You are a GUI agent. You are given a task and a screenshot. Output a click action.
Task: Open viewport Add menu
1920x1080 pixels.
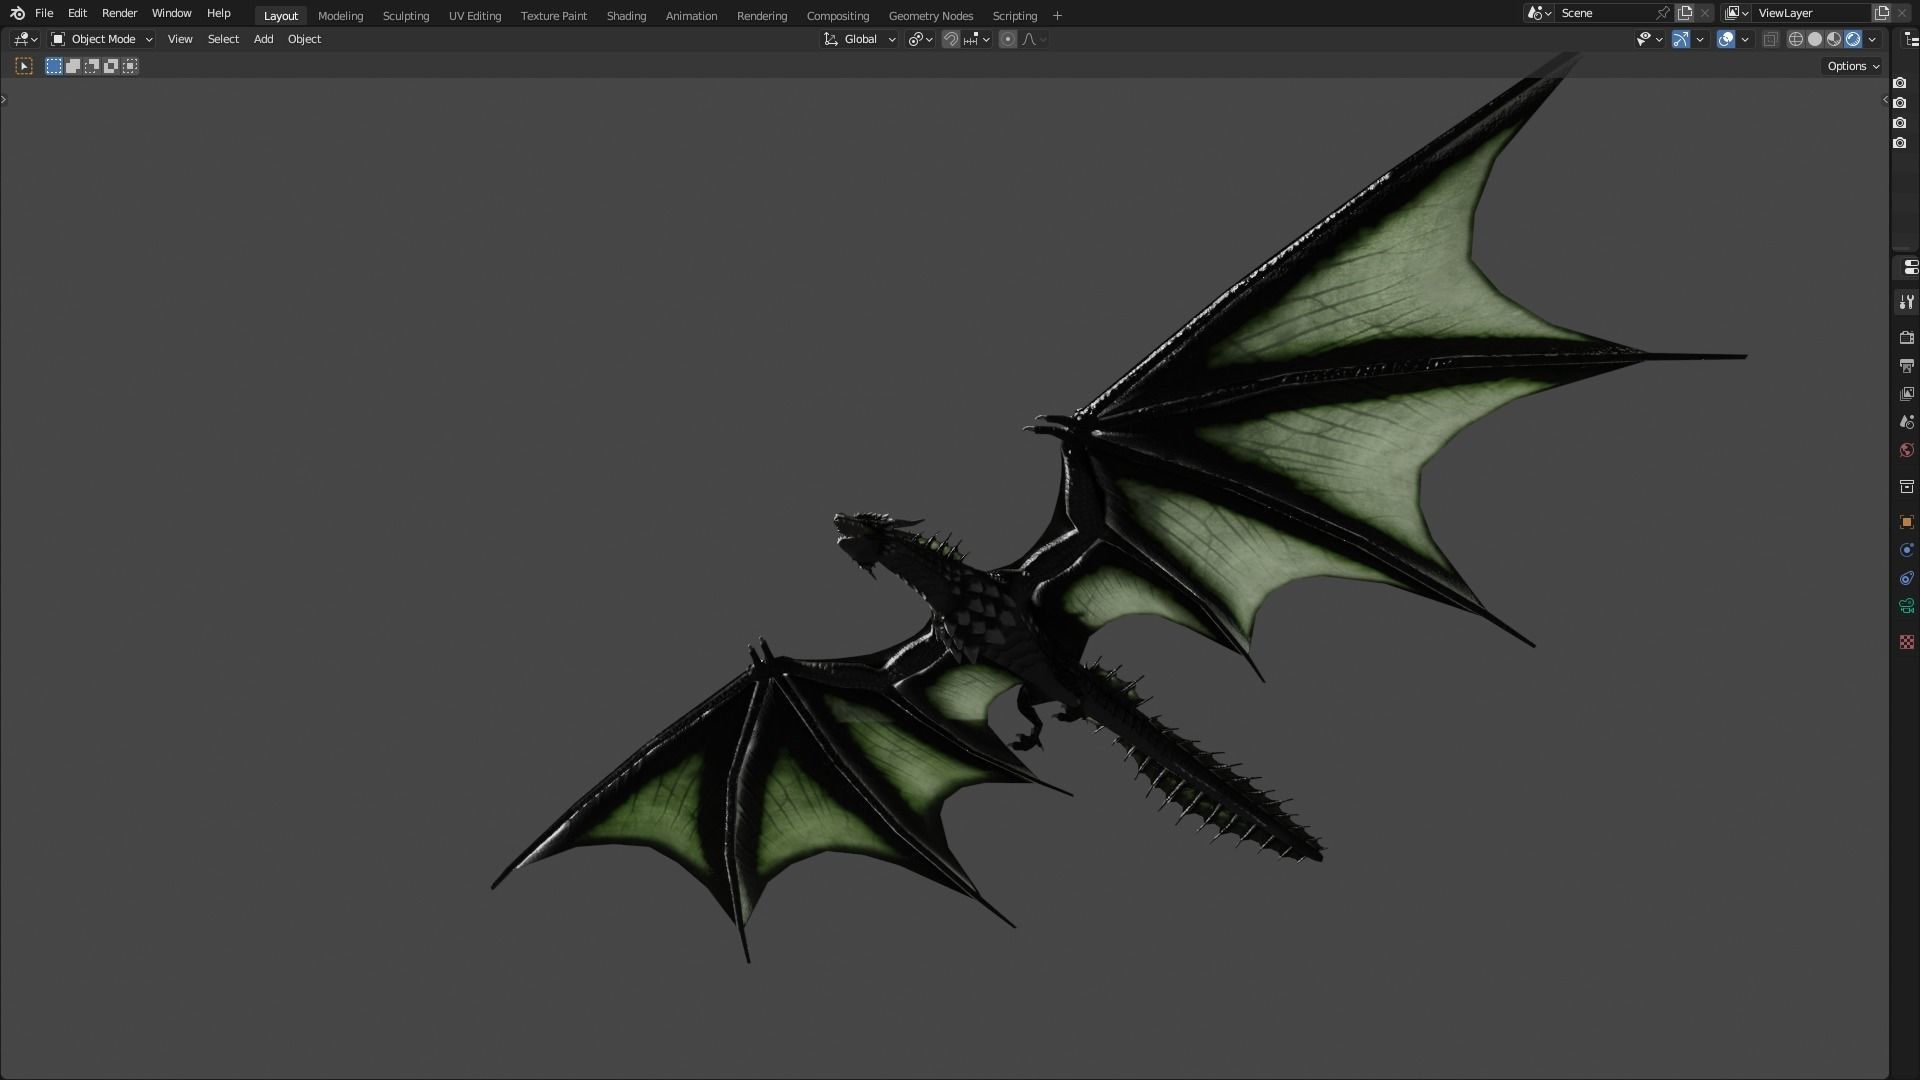pos(263,39)
